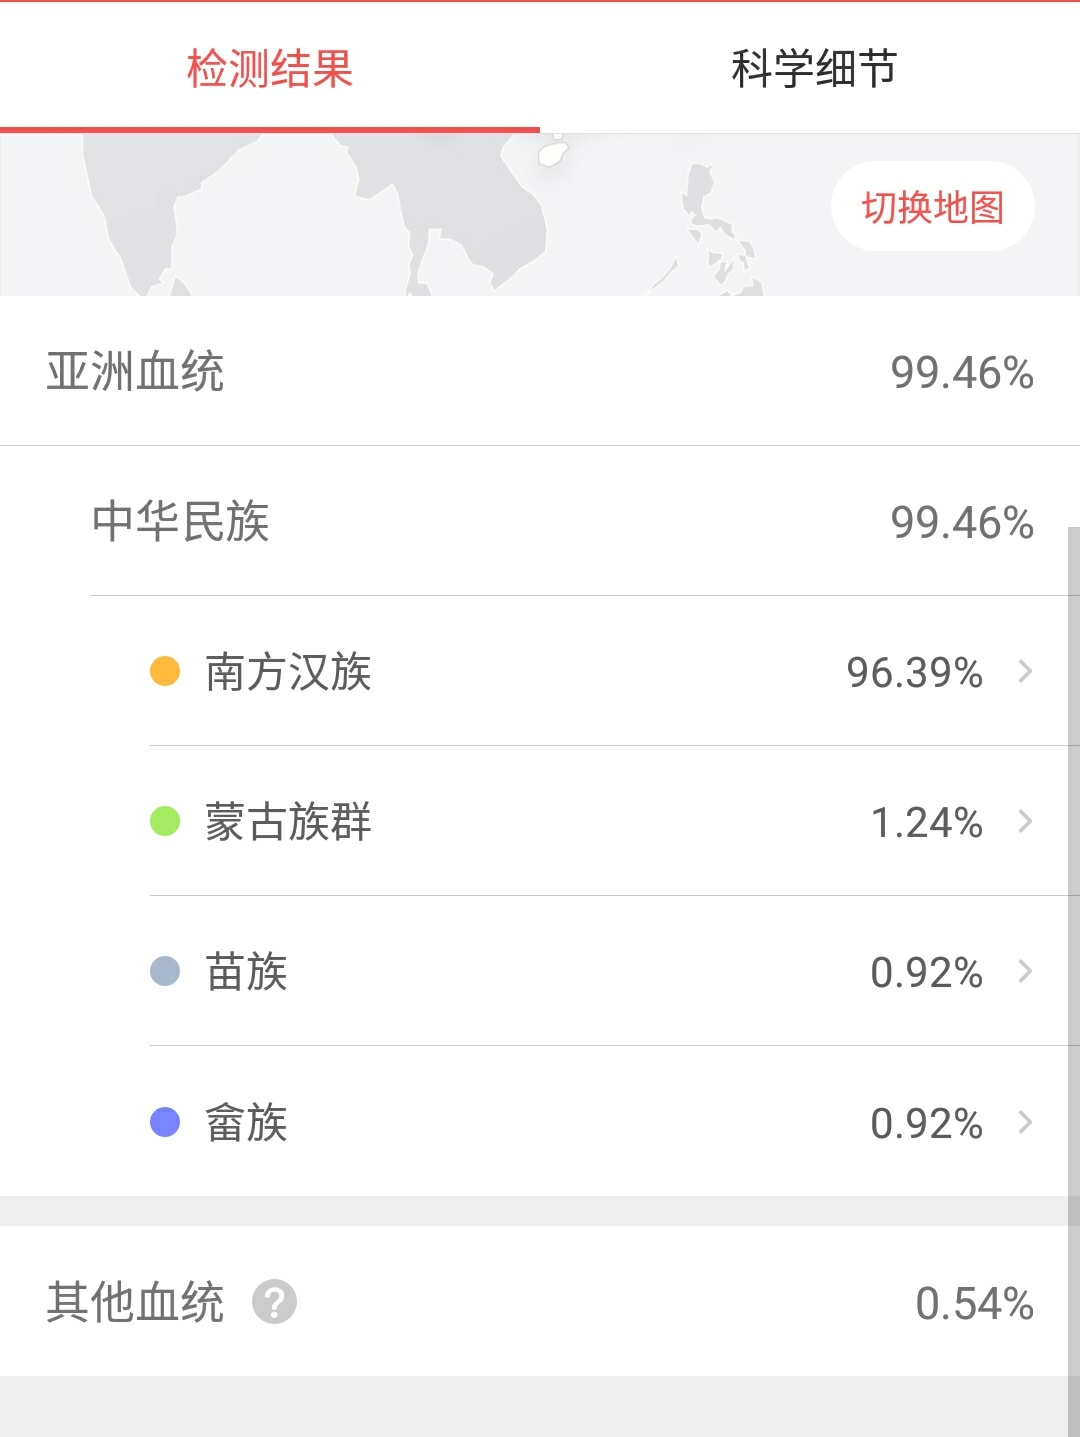Image resolution: width=1080 pixels, height=1437 pixels.
Task: Switch to the 科学细节 tab
Action: point(813,69)
